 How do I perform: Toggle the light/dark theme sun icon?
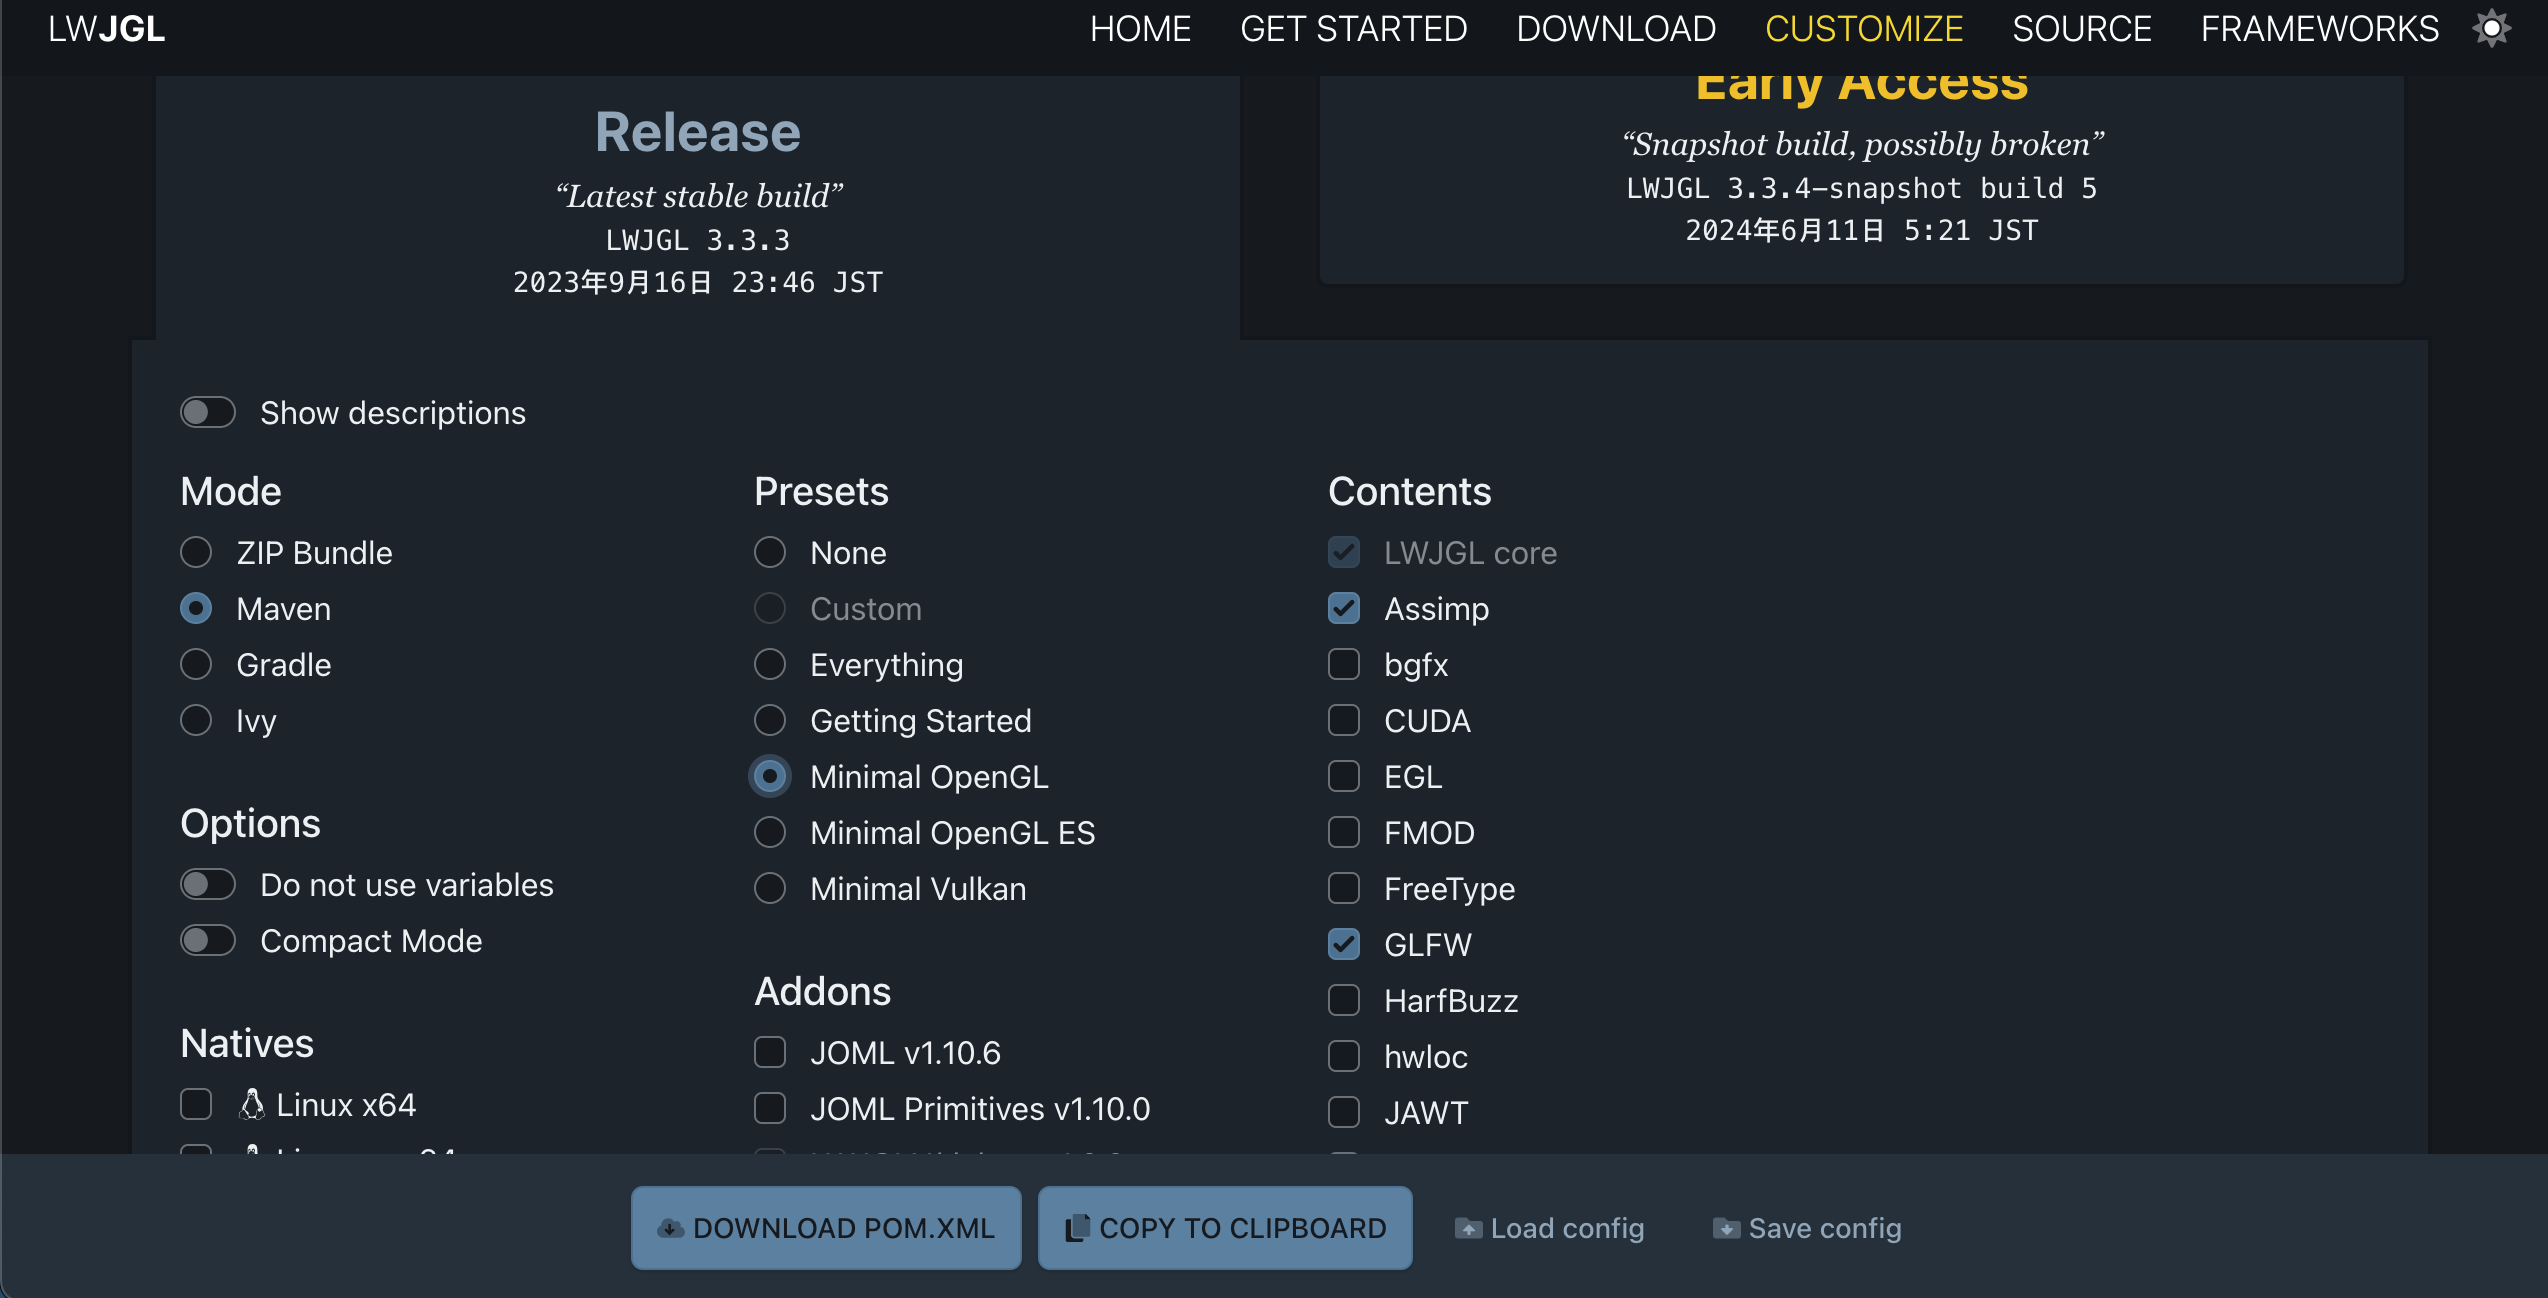2491,29
